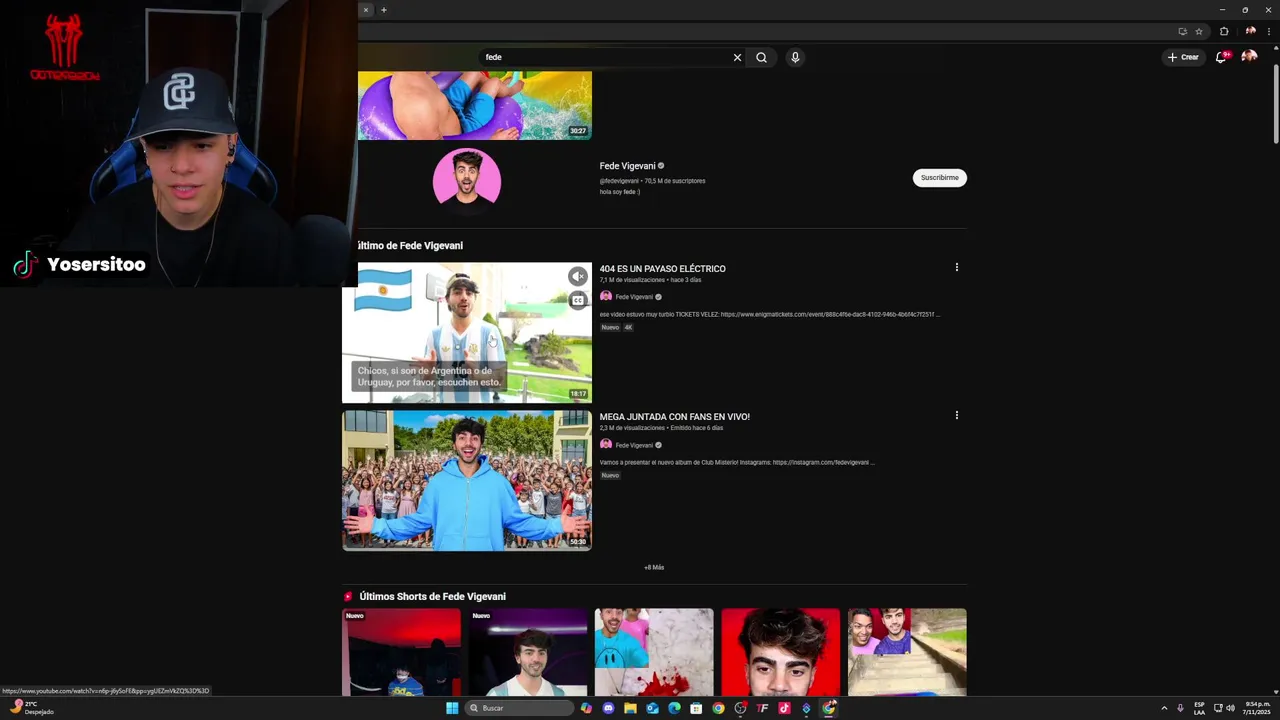Open Fede Vigevani channel avatar
The width and height of the screenshot is (1280, 720).
[467, 181]
